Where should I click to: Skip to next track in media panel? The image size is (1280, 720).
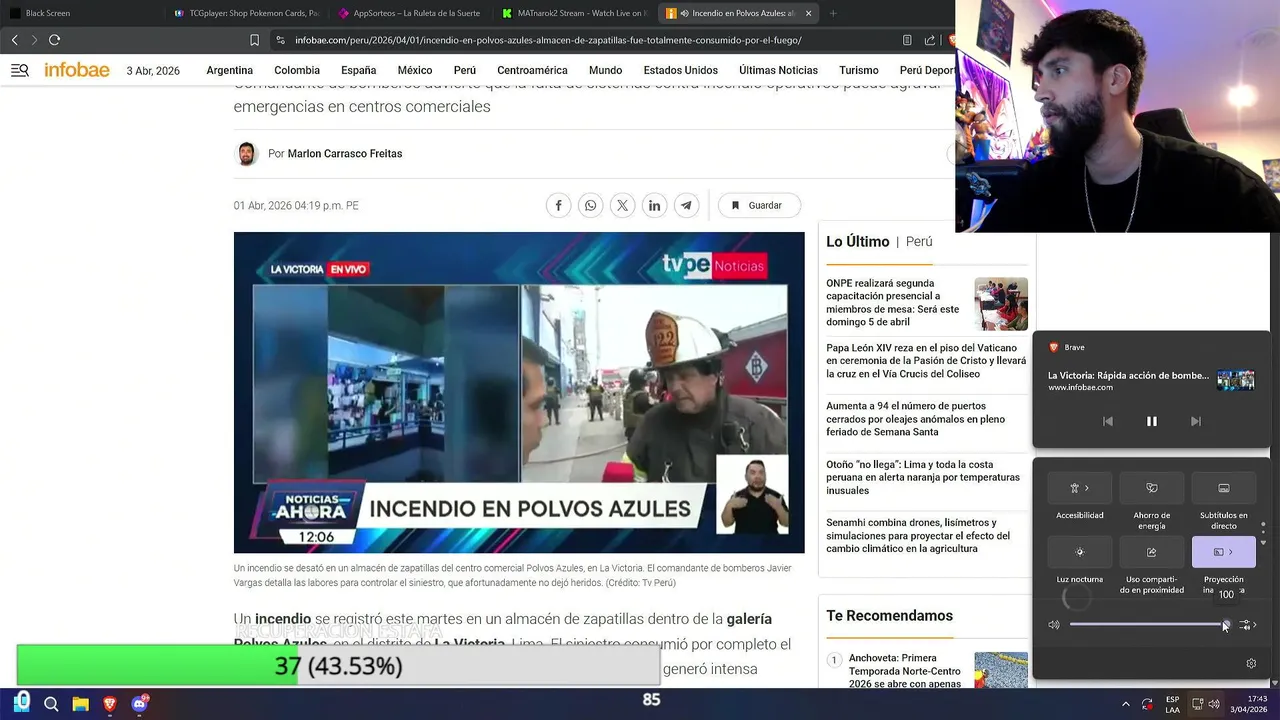(1195, 422)
